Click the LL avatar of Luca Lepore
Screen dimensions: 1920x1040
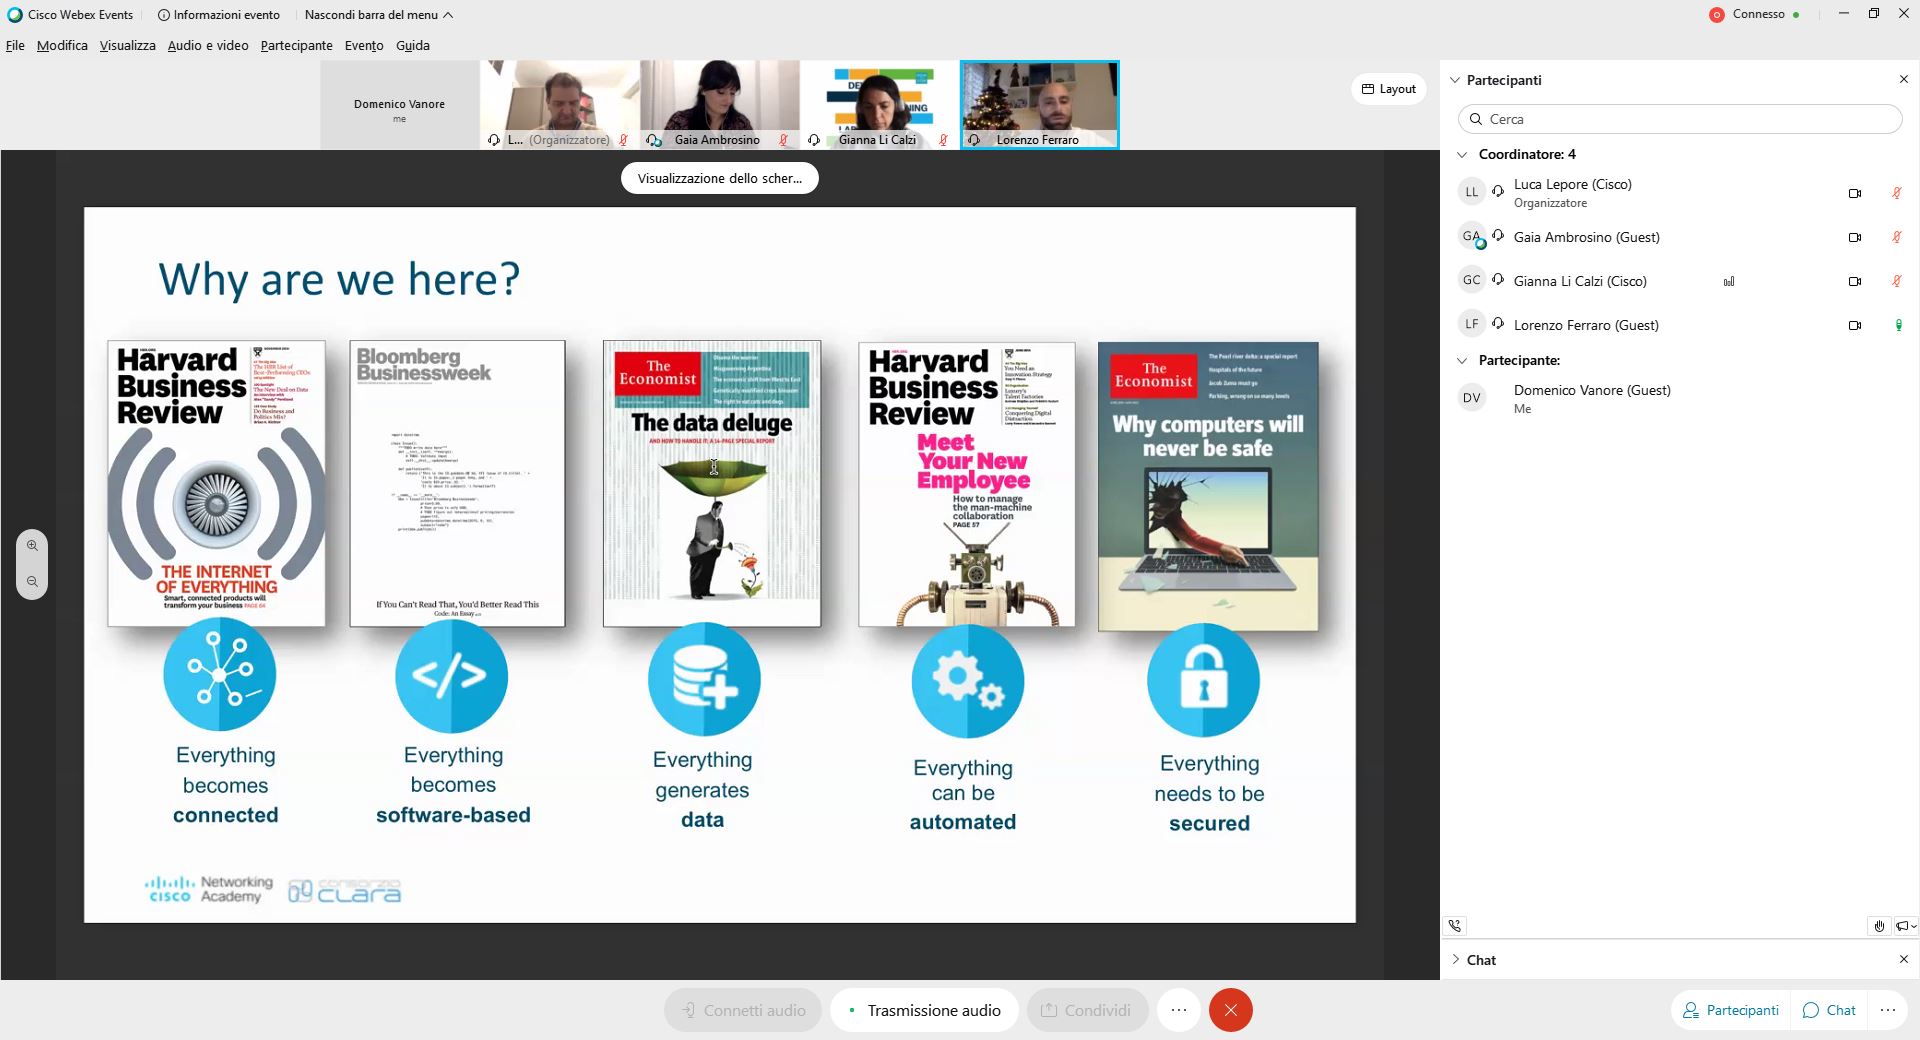coord(1471,192)
